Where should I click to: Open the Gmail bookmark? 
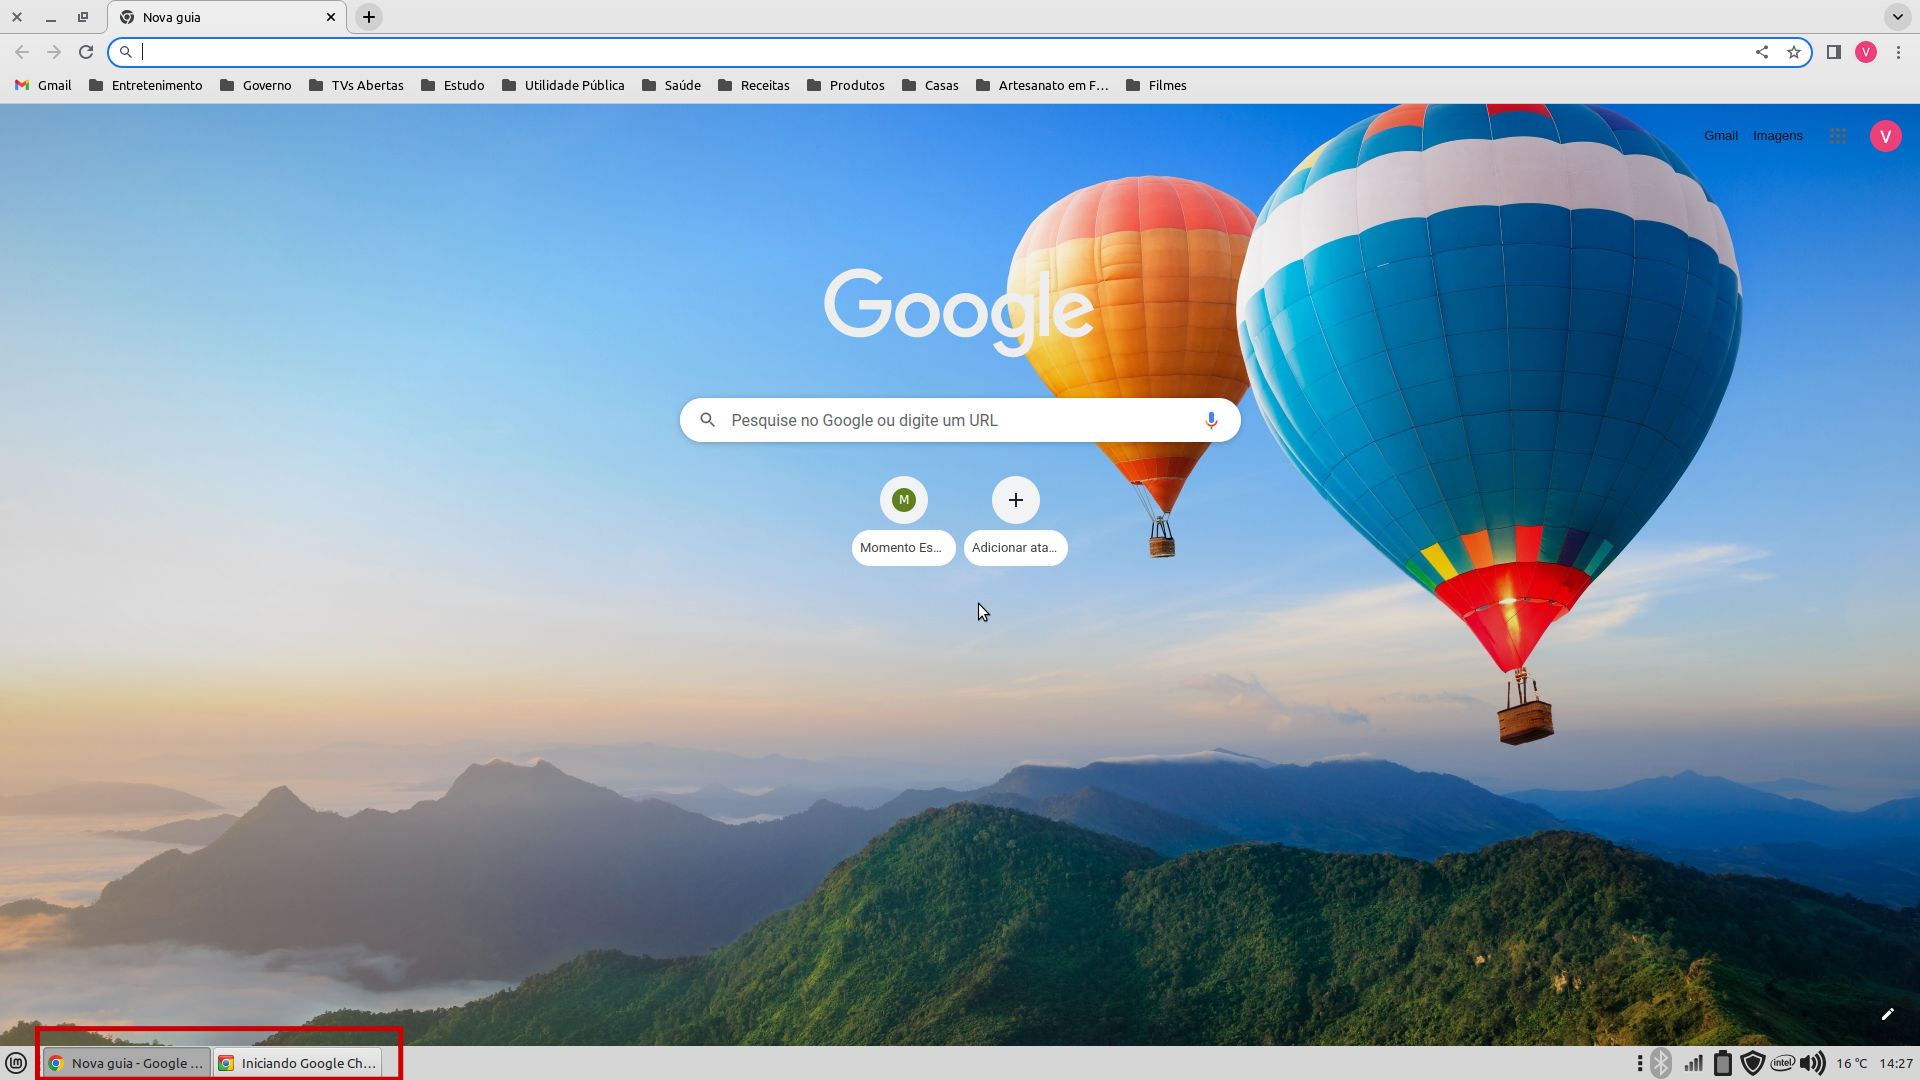(x=43, y=85)
